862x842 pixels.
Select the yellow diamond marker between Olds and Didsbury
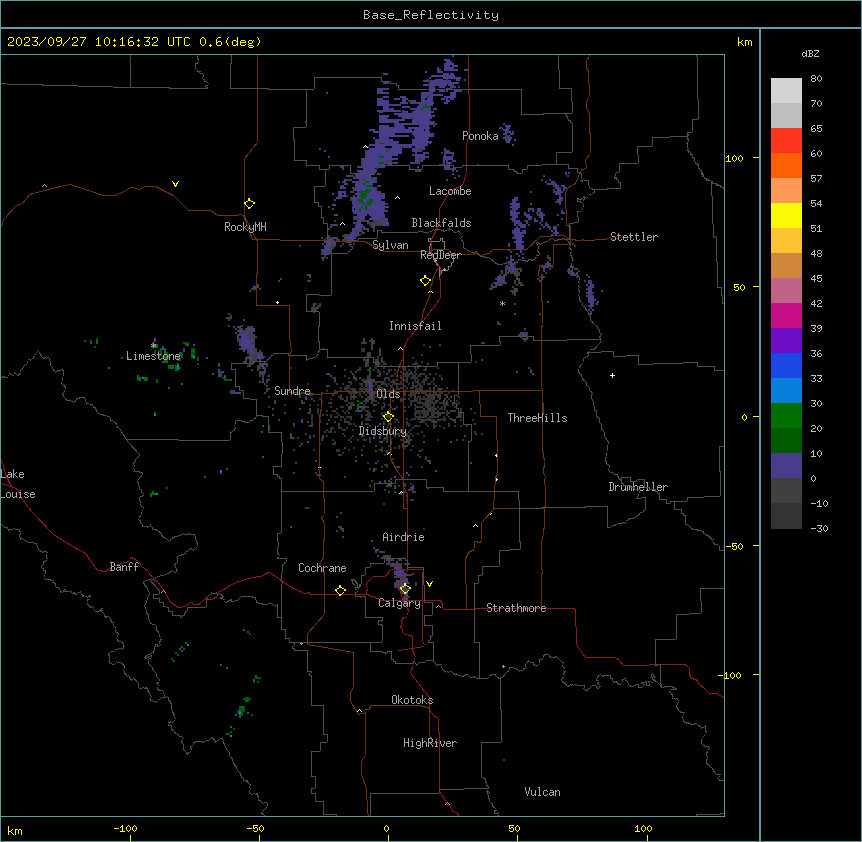388,416
